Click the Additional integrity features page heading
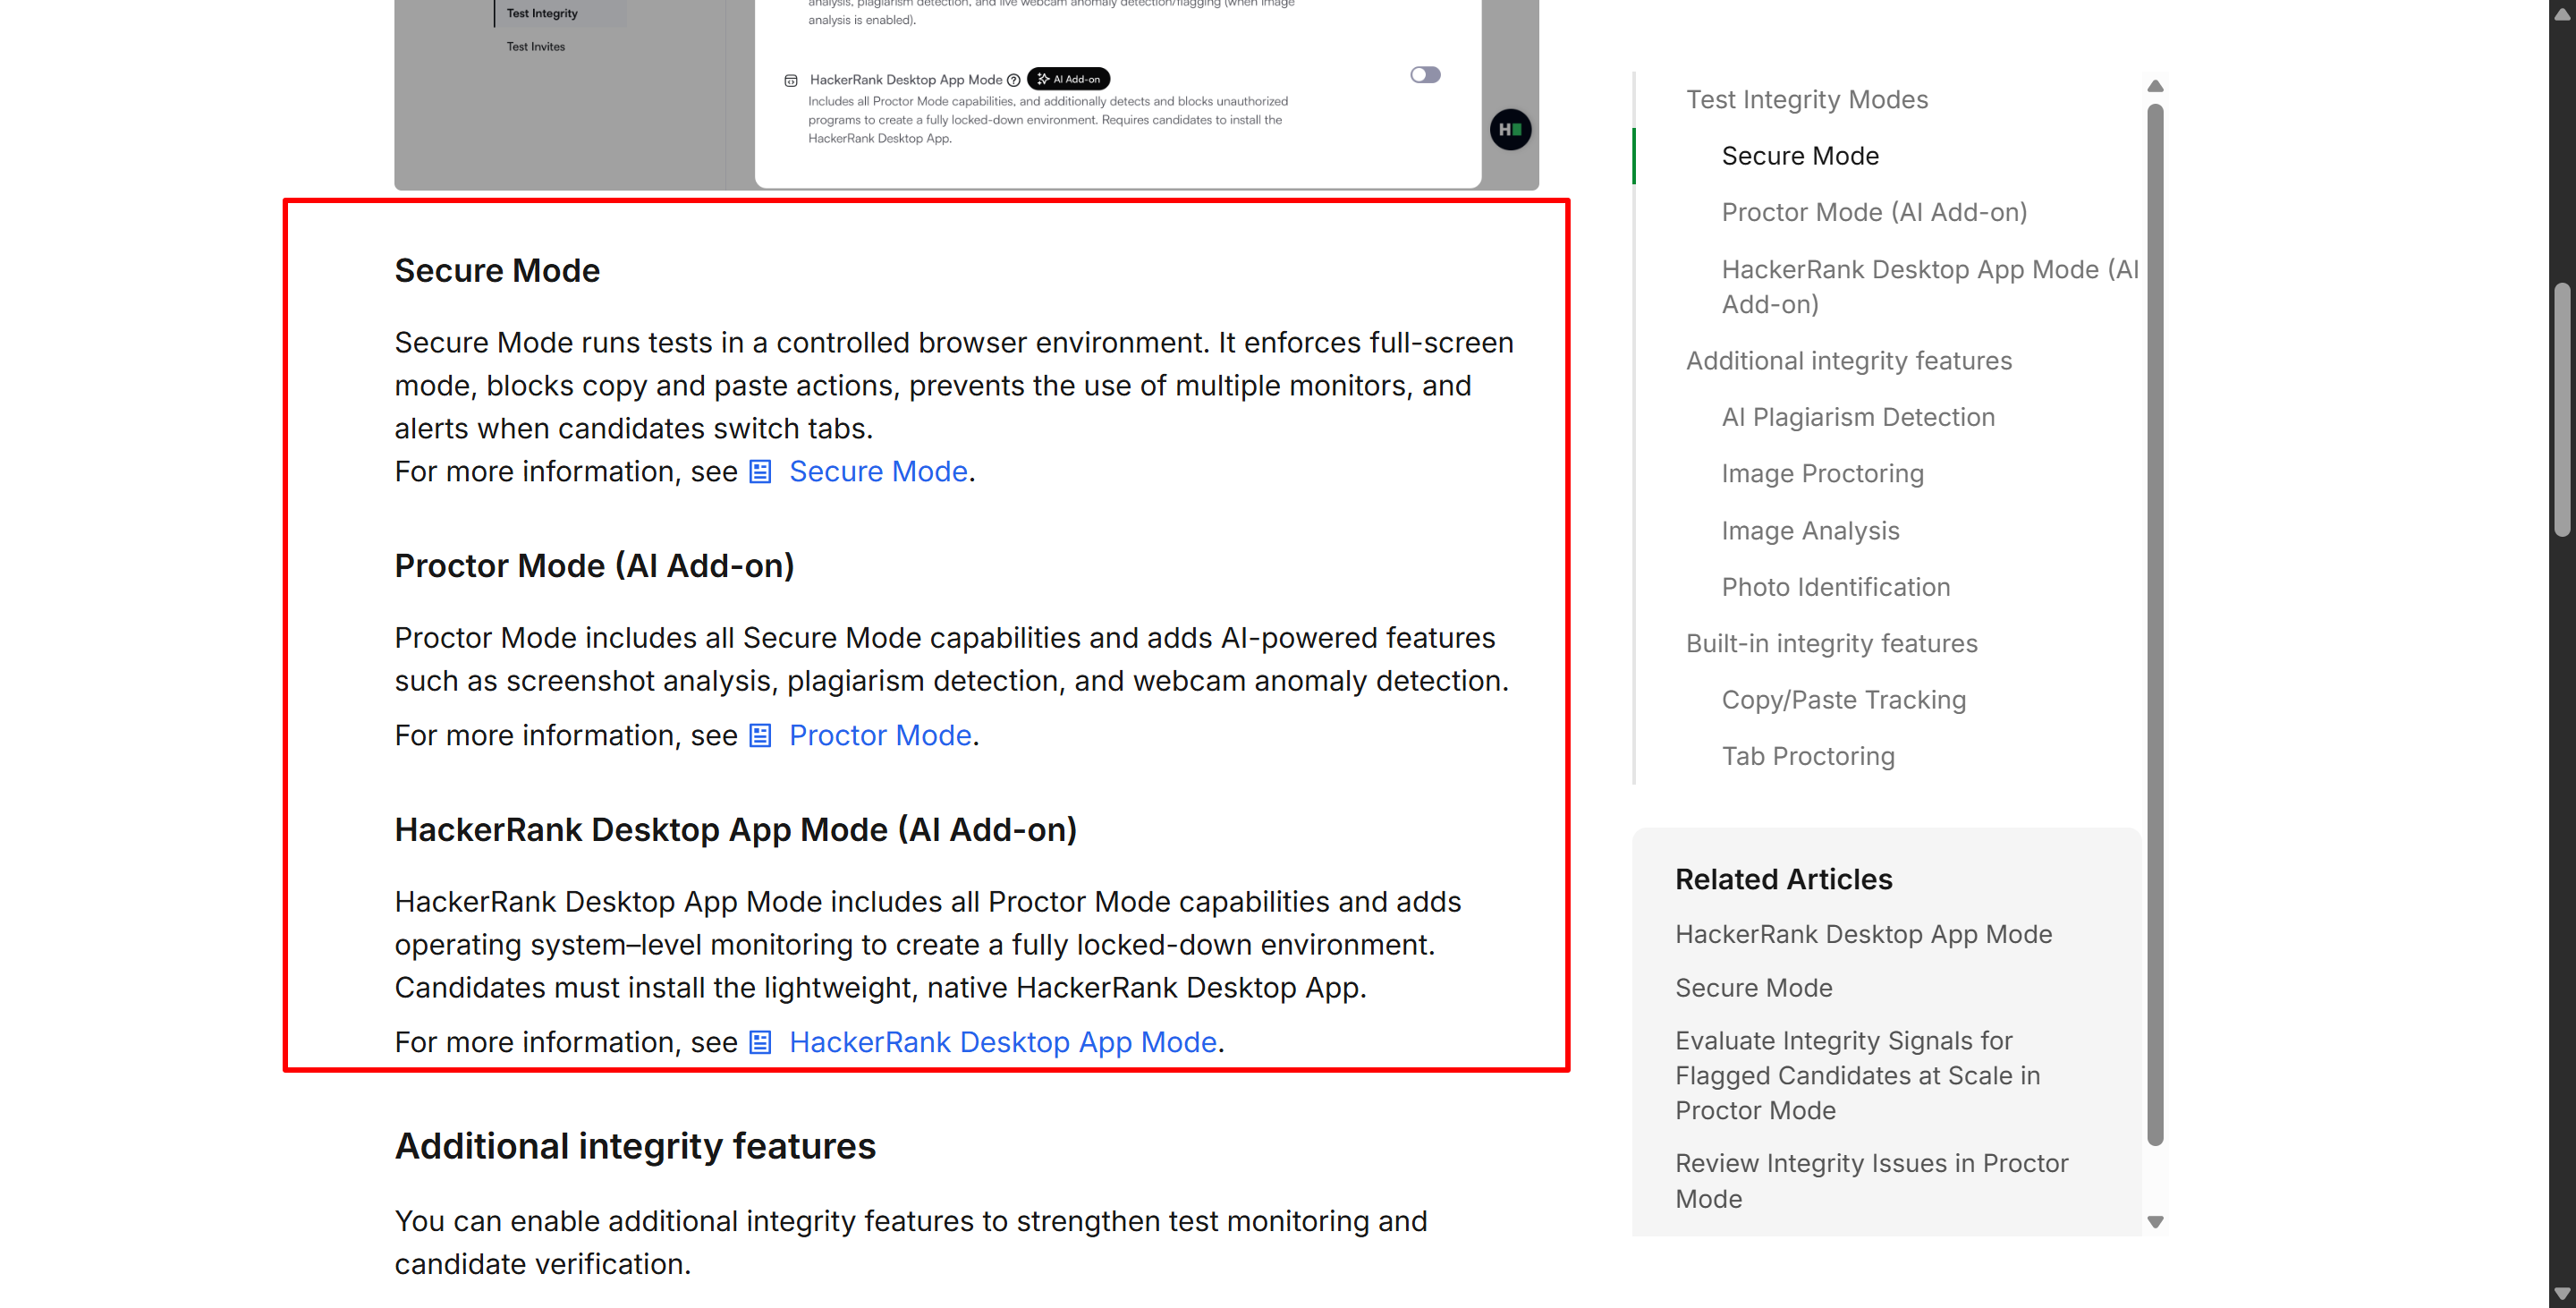2576x1308 pixels. [635, 1146]
